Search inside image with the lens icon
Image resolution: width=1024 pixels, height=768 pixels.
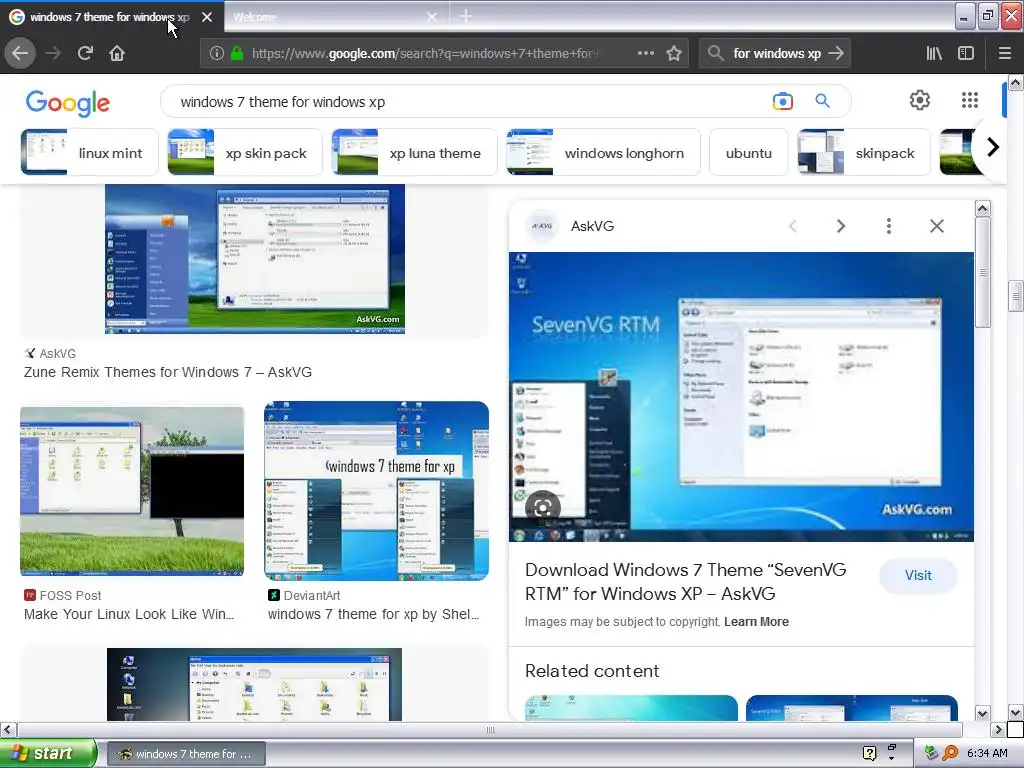click(543, 507)
